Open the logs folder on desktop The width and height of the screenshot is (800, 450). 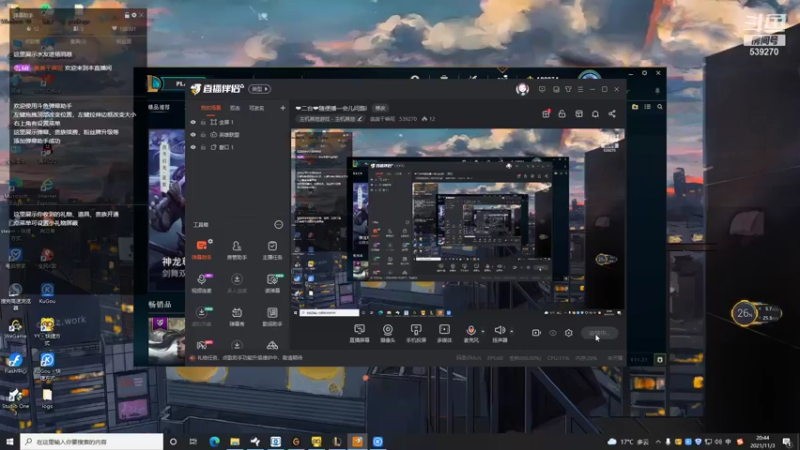click(47, 398)
